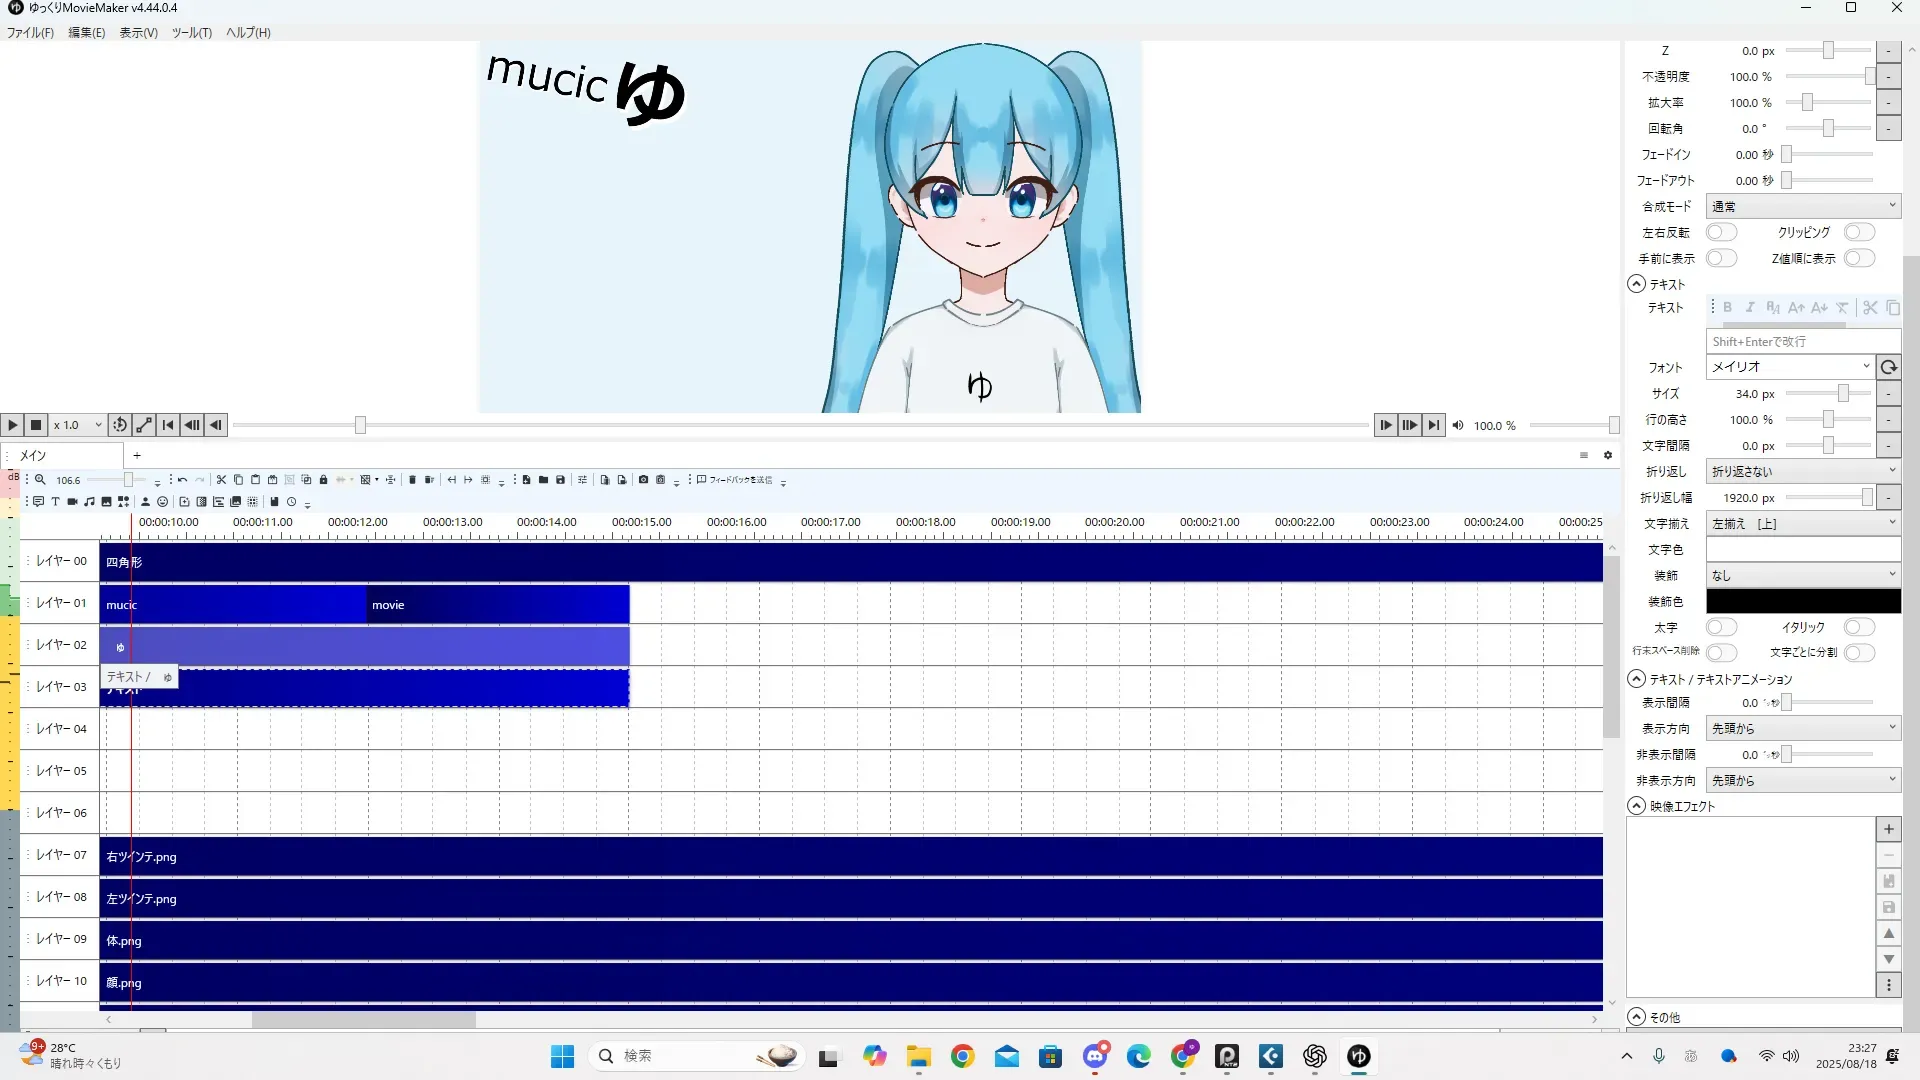Click the save floppy disk icon in toolbar
Image resolution: width=1920 pixels, height=1080 pixels.
pyautogui.click(x=560, y=480)
